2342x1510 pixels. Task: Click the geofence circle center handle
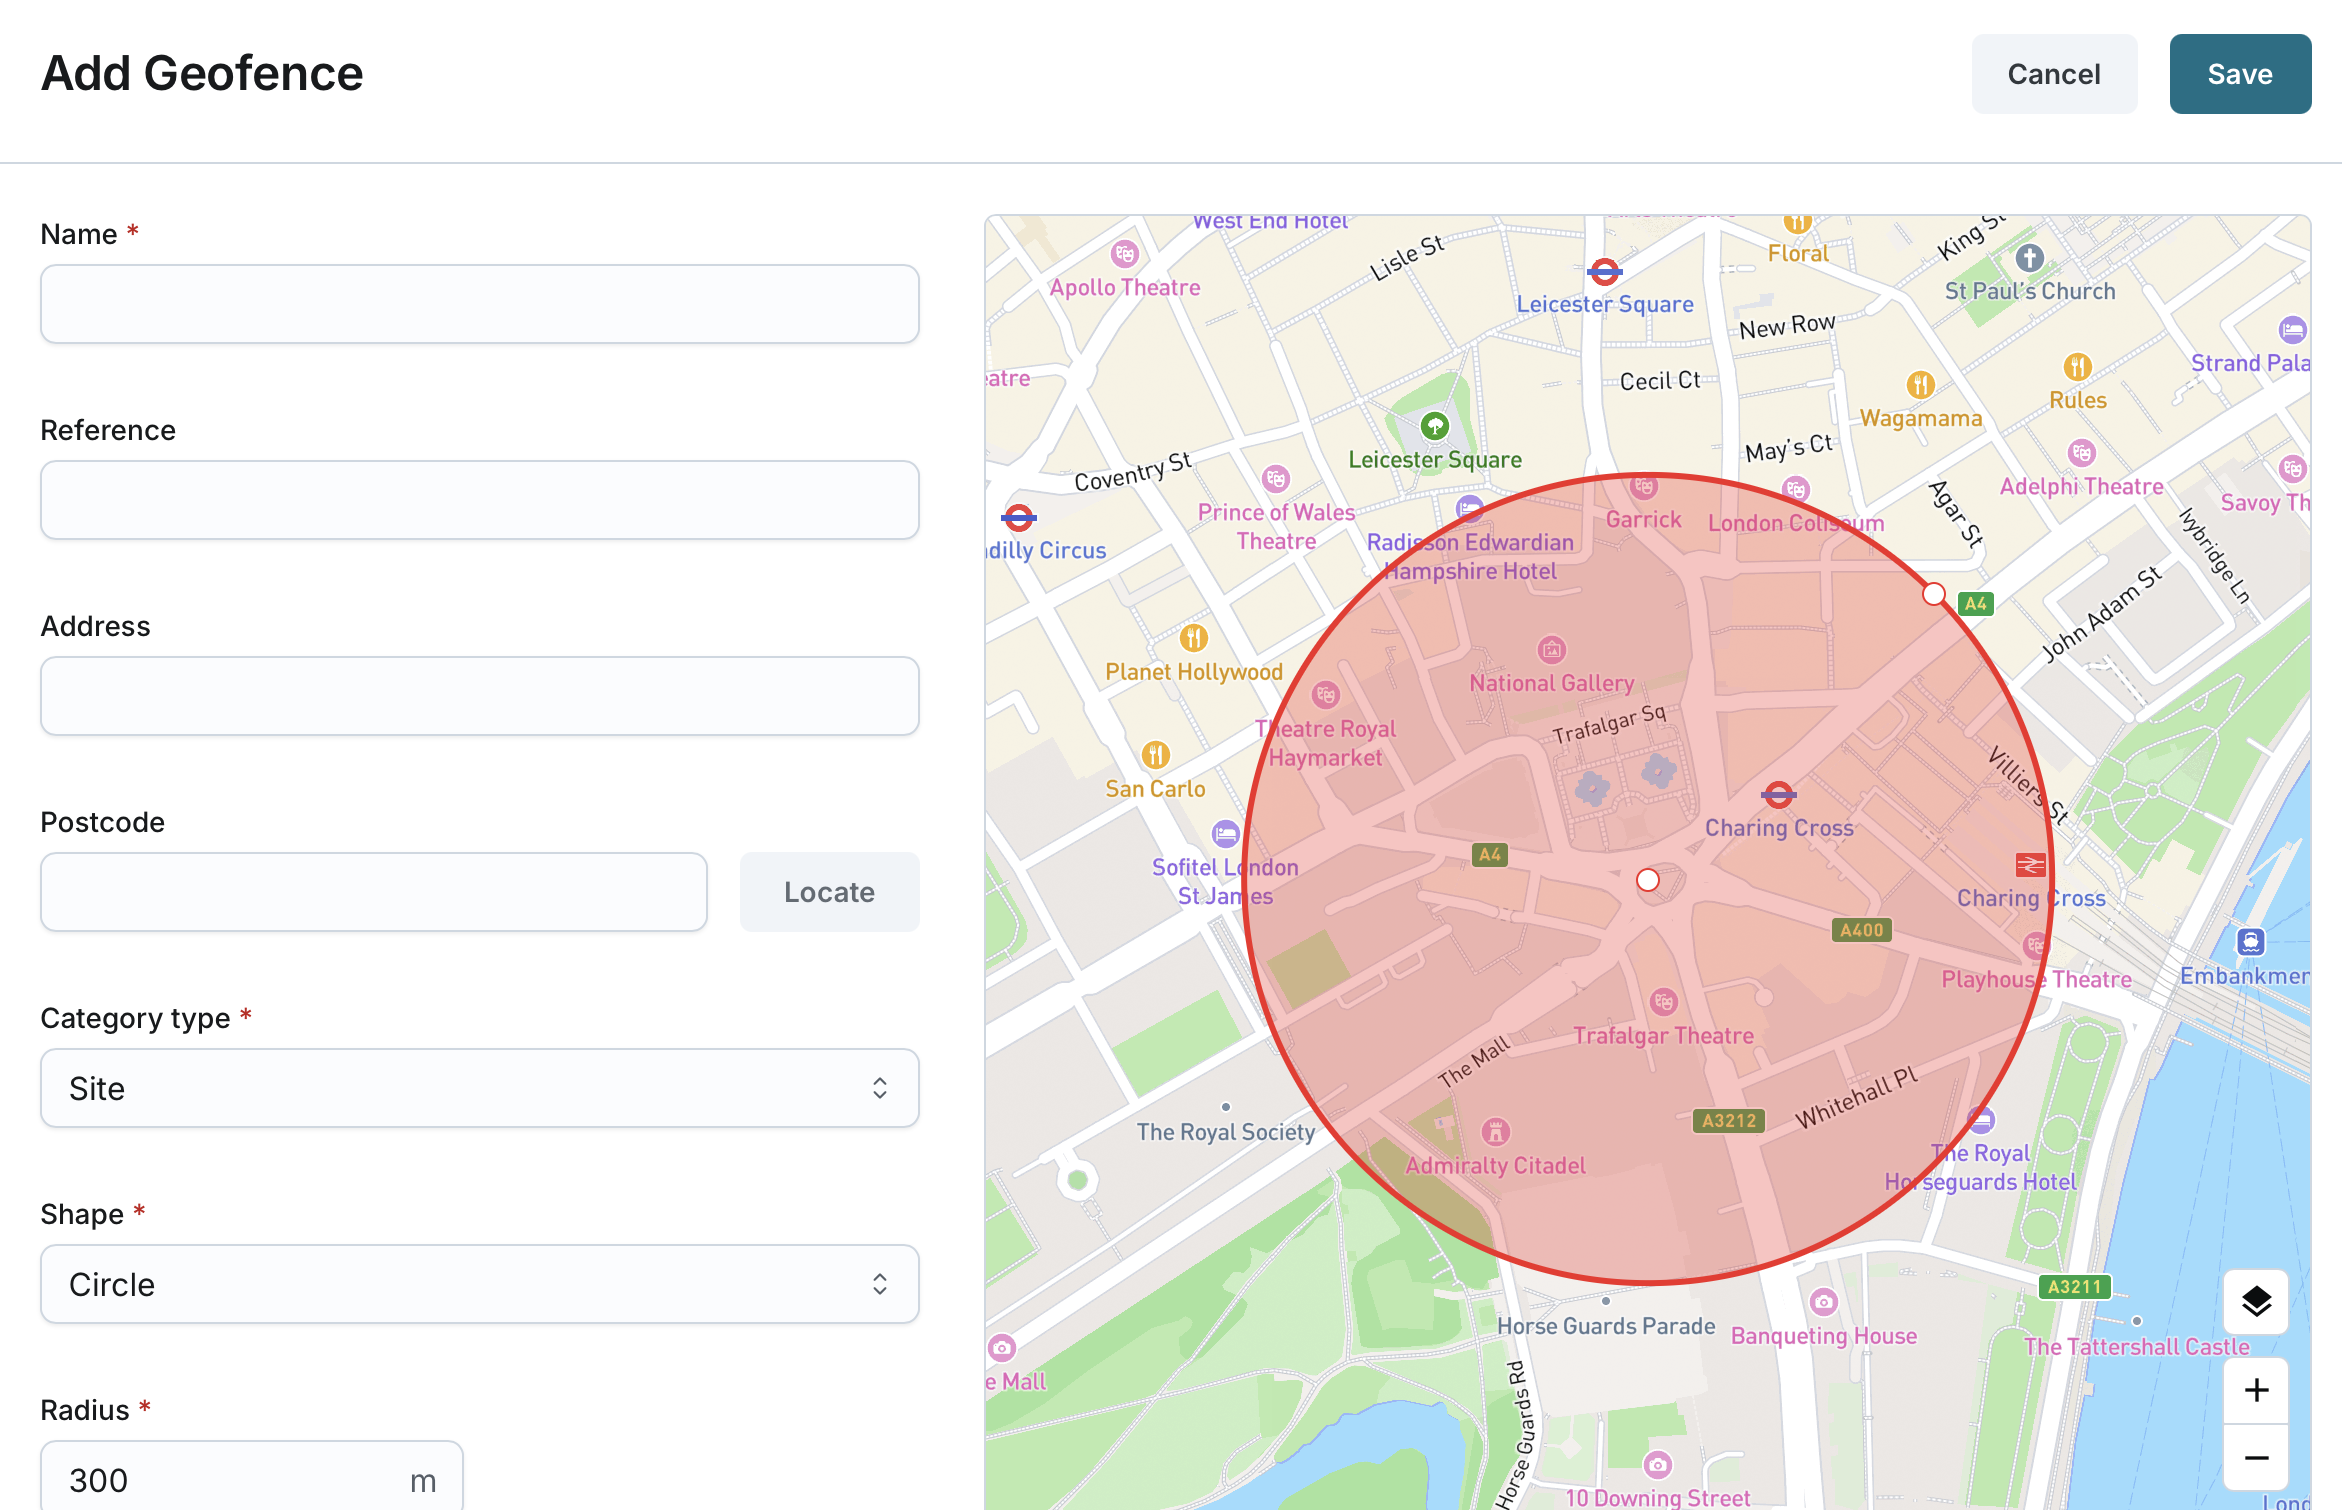pos(1648,880)
